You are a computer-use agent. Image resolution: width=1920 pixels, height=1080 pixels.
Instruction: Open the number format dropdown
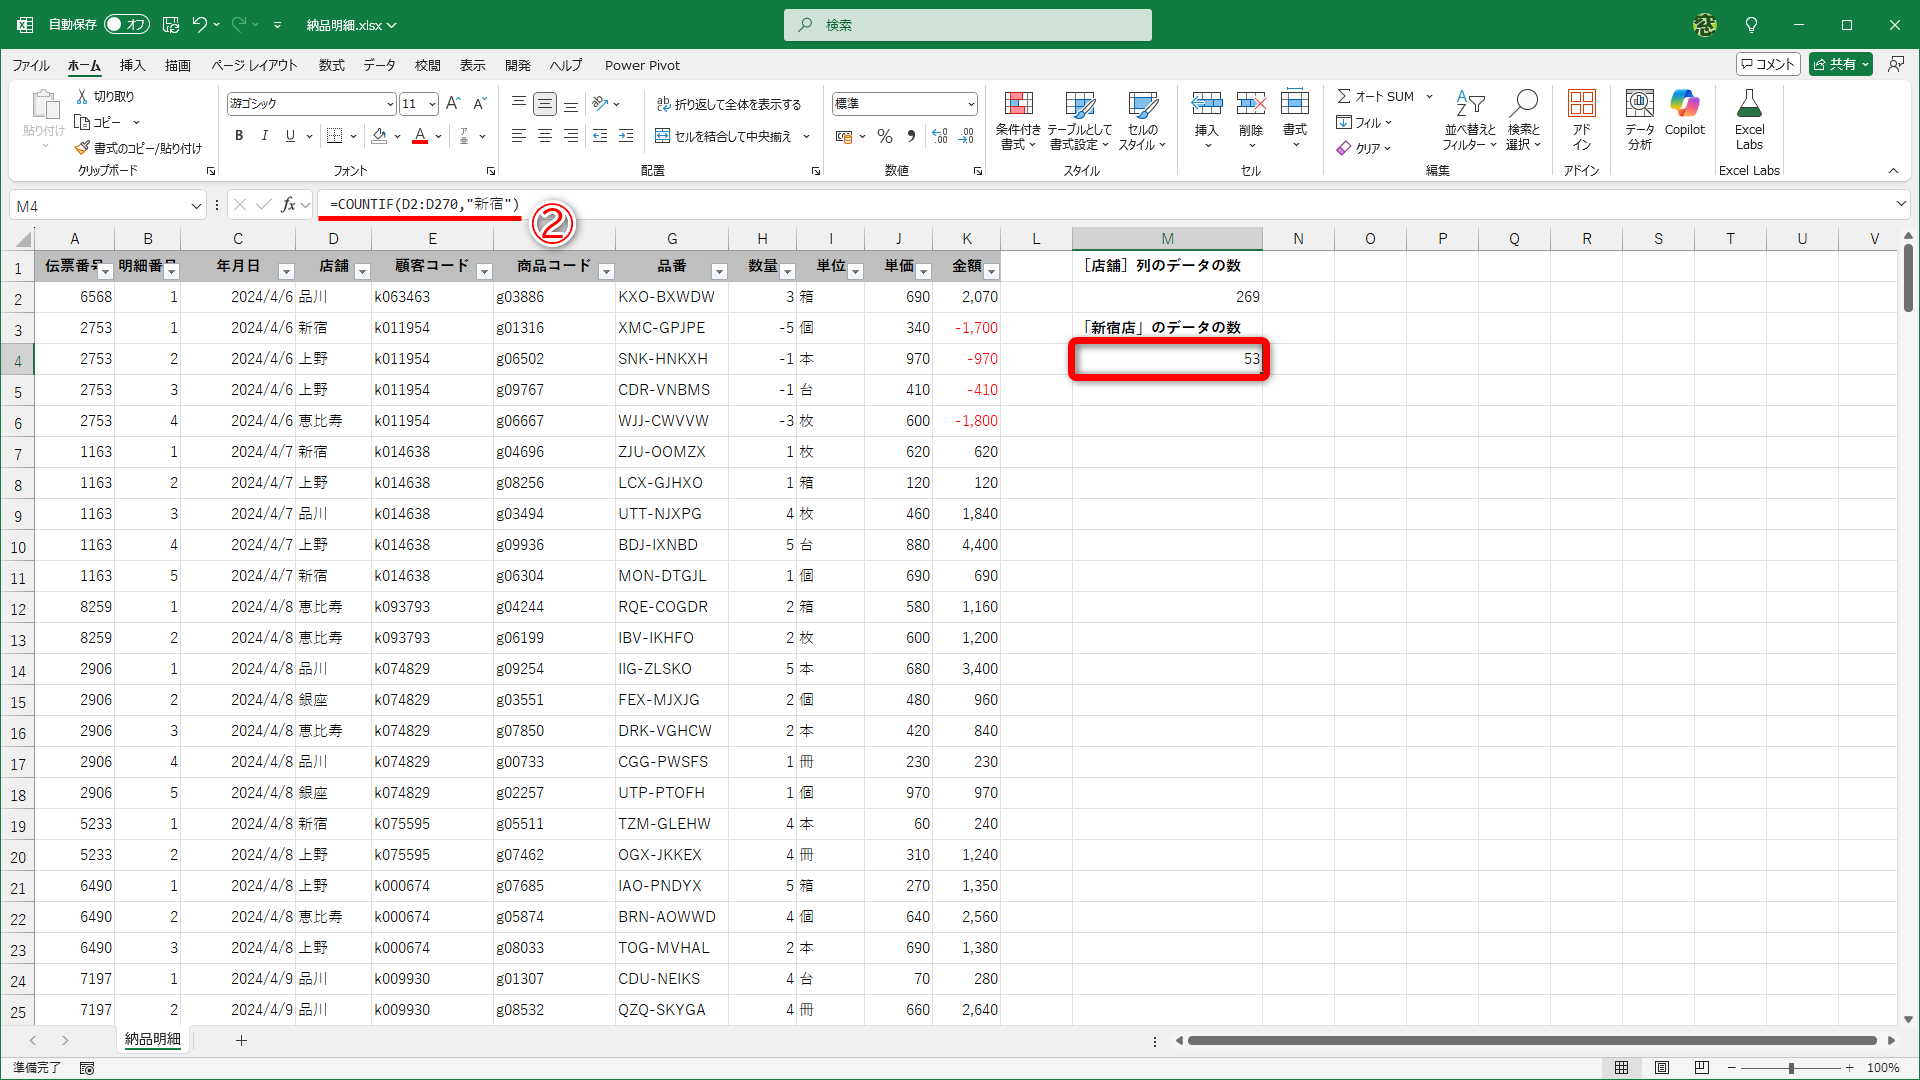(970, 104)
